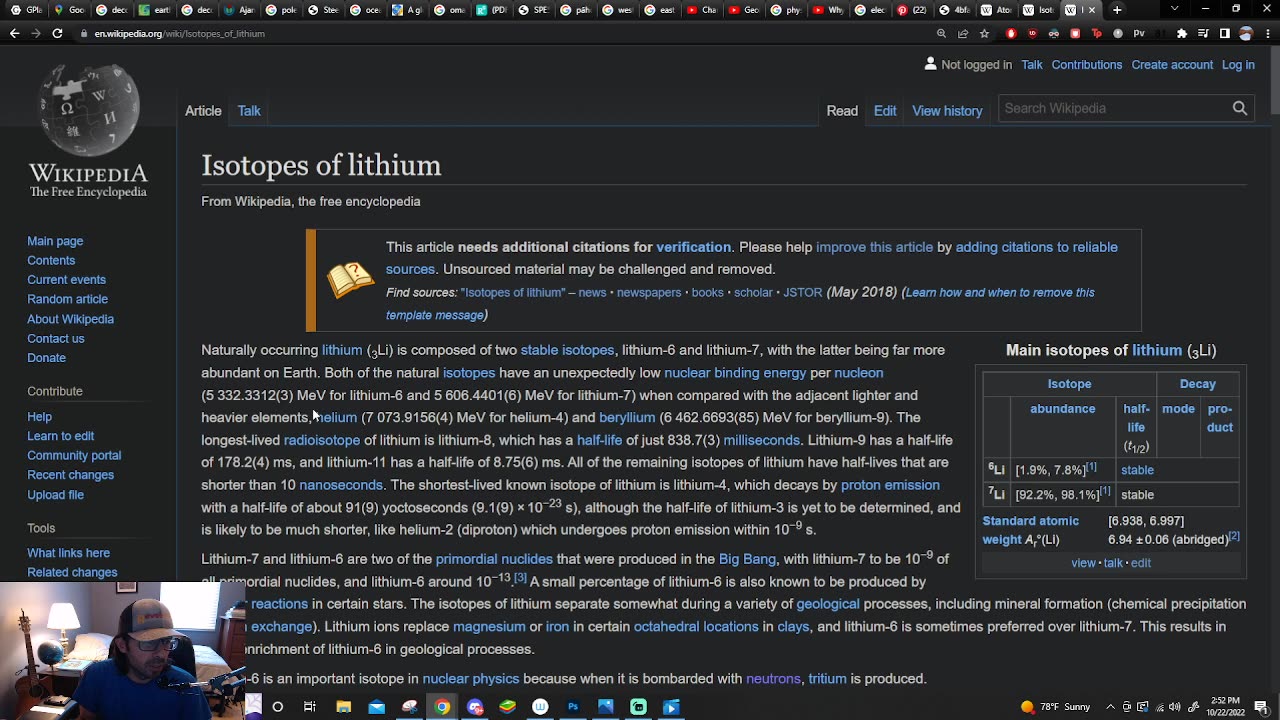This screenshot has height=720, width=1280.
Task: Follow the 'stable isotopes' link
Action: 567,350
